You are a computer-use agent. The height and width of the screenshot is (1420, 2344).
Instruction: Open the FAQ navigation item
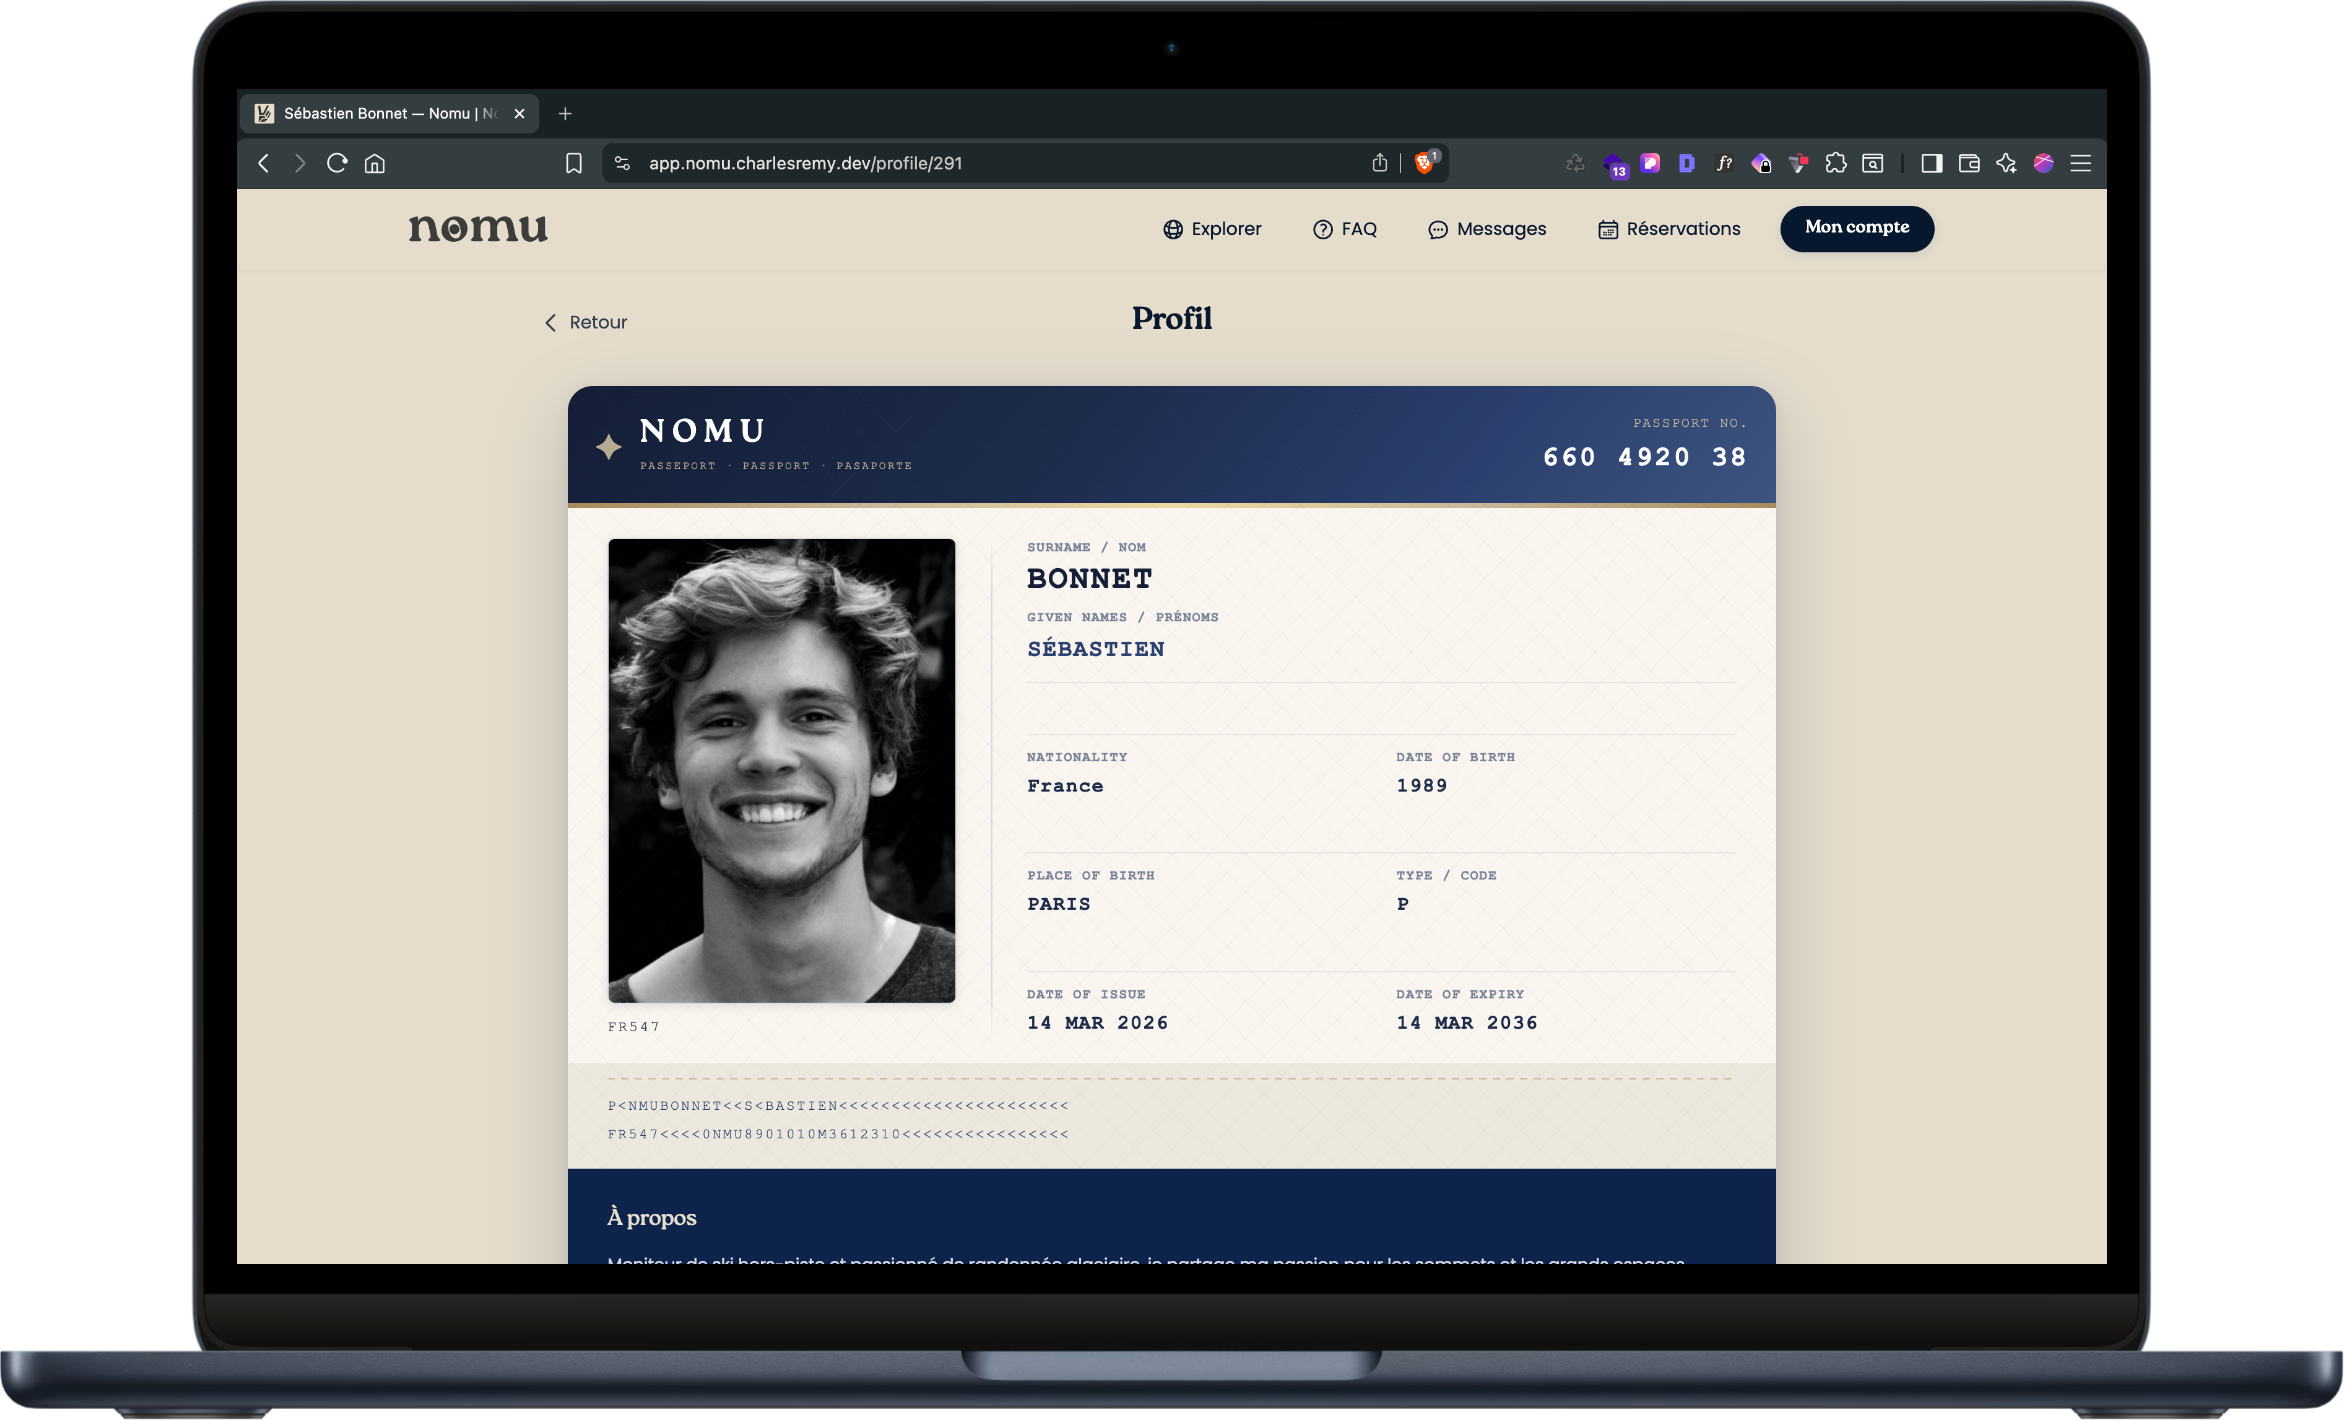[1345, 229]
